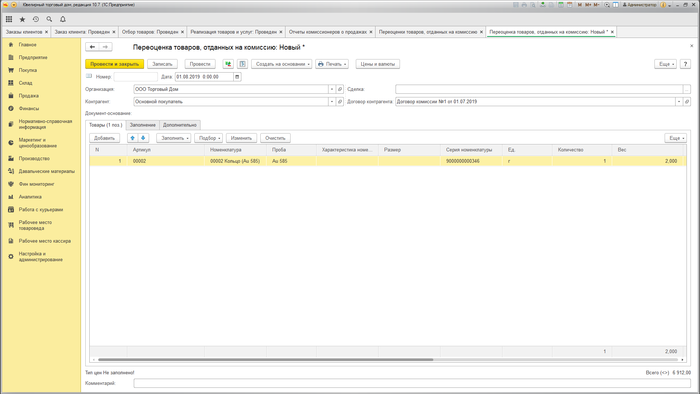Viewport: 700px width, 394px height.
Task: Click the search magnifier icon
Action: (49, 19)
